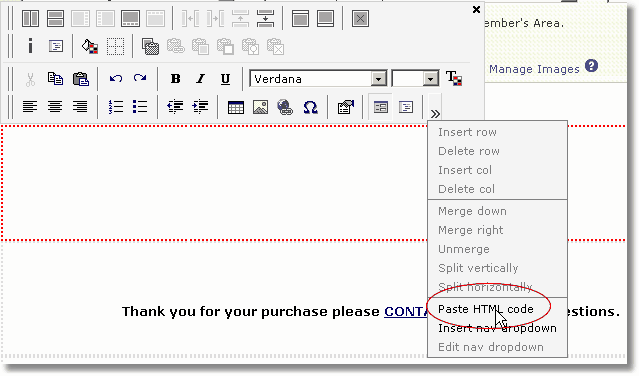
Task: Insert a bulleted list
Action: [140, 107]
